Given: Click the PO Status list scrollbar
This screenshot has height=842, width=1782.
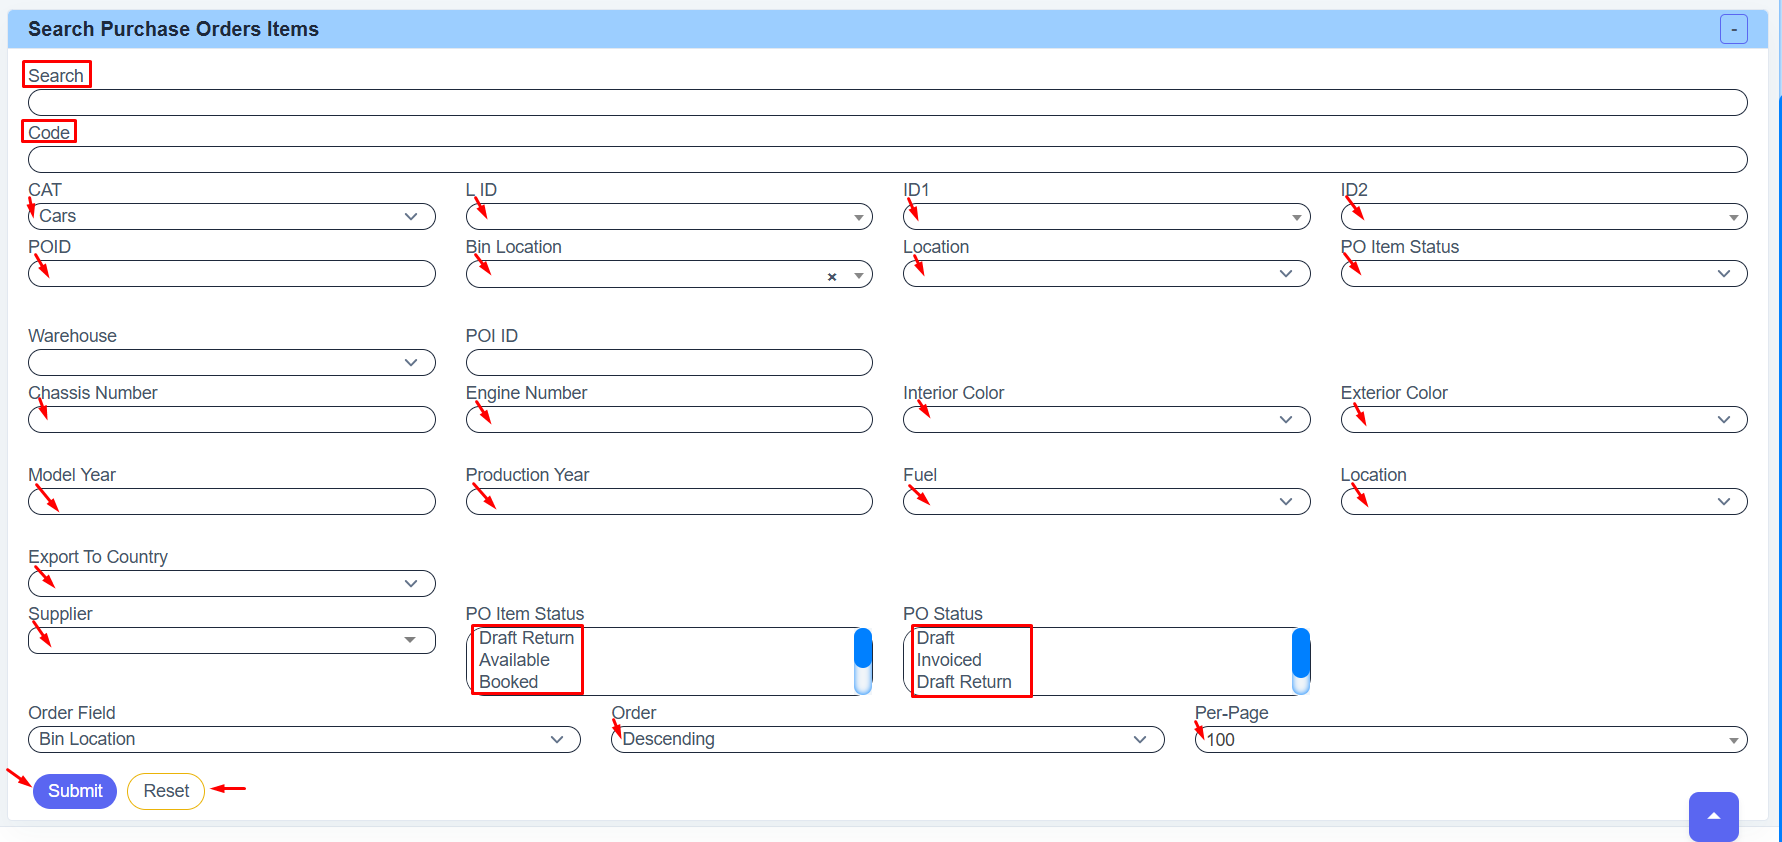Looking at the screenshot, I should coord(1301,661).
